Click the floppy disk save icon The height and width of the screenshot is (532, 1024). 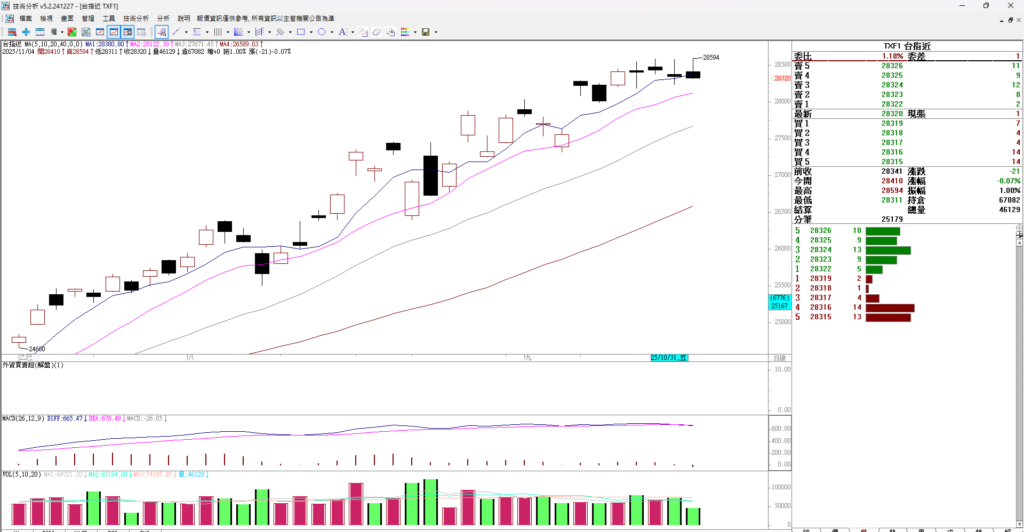[425, 32]
